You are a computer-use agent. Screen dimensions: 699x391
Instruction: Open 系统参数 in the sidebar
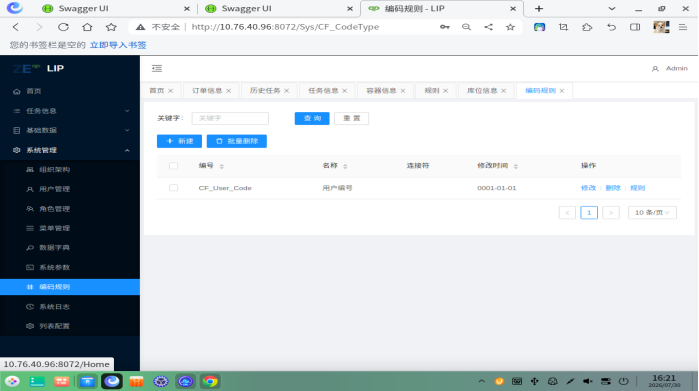70,267
